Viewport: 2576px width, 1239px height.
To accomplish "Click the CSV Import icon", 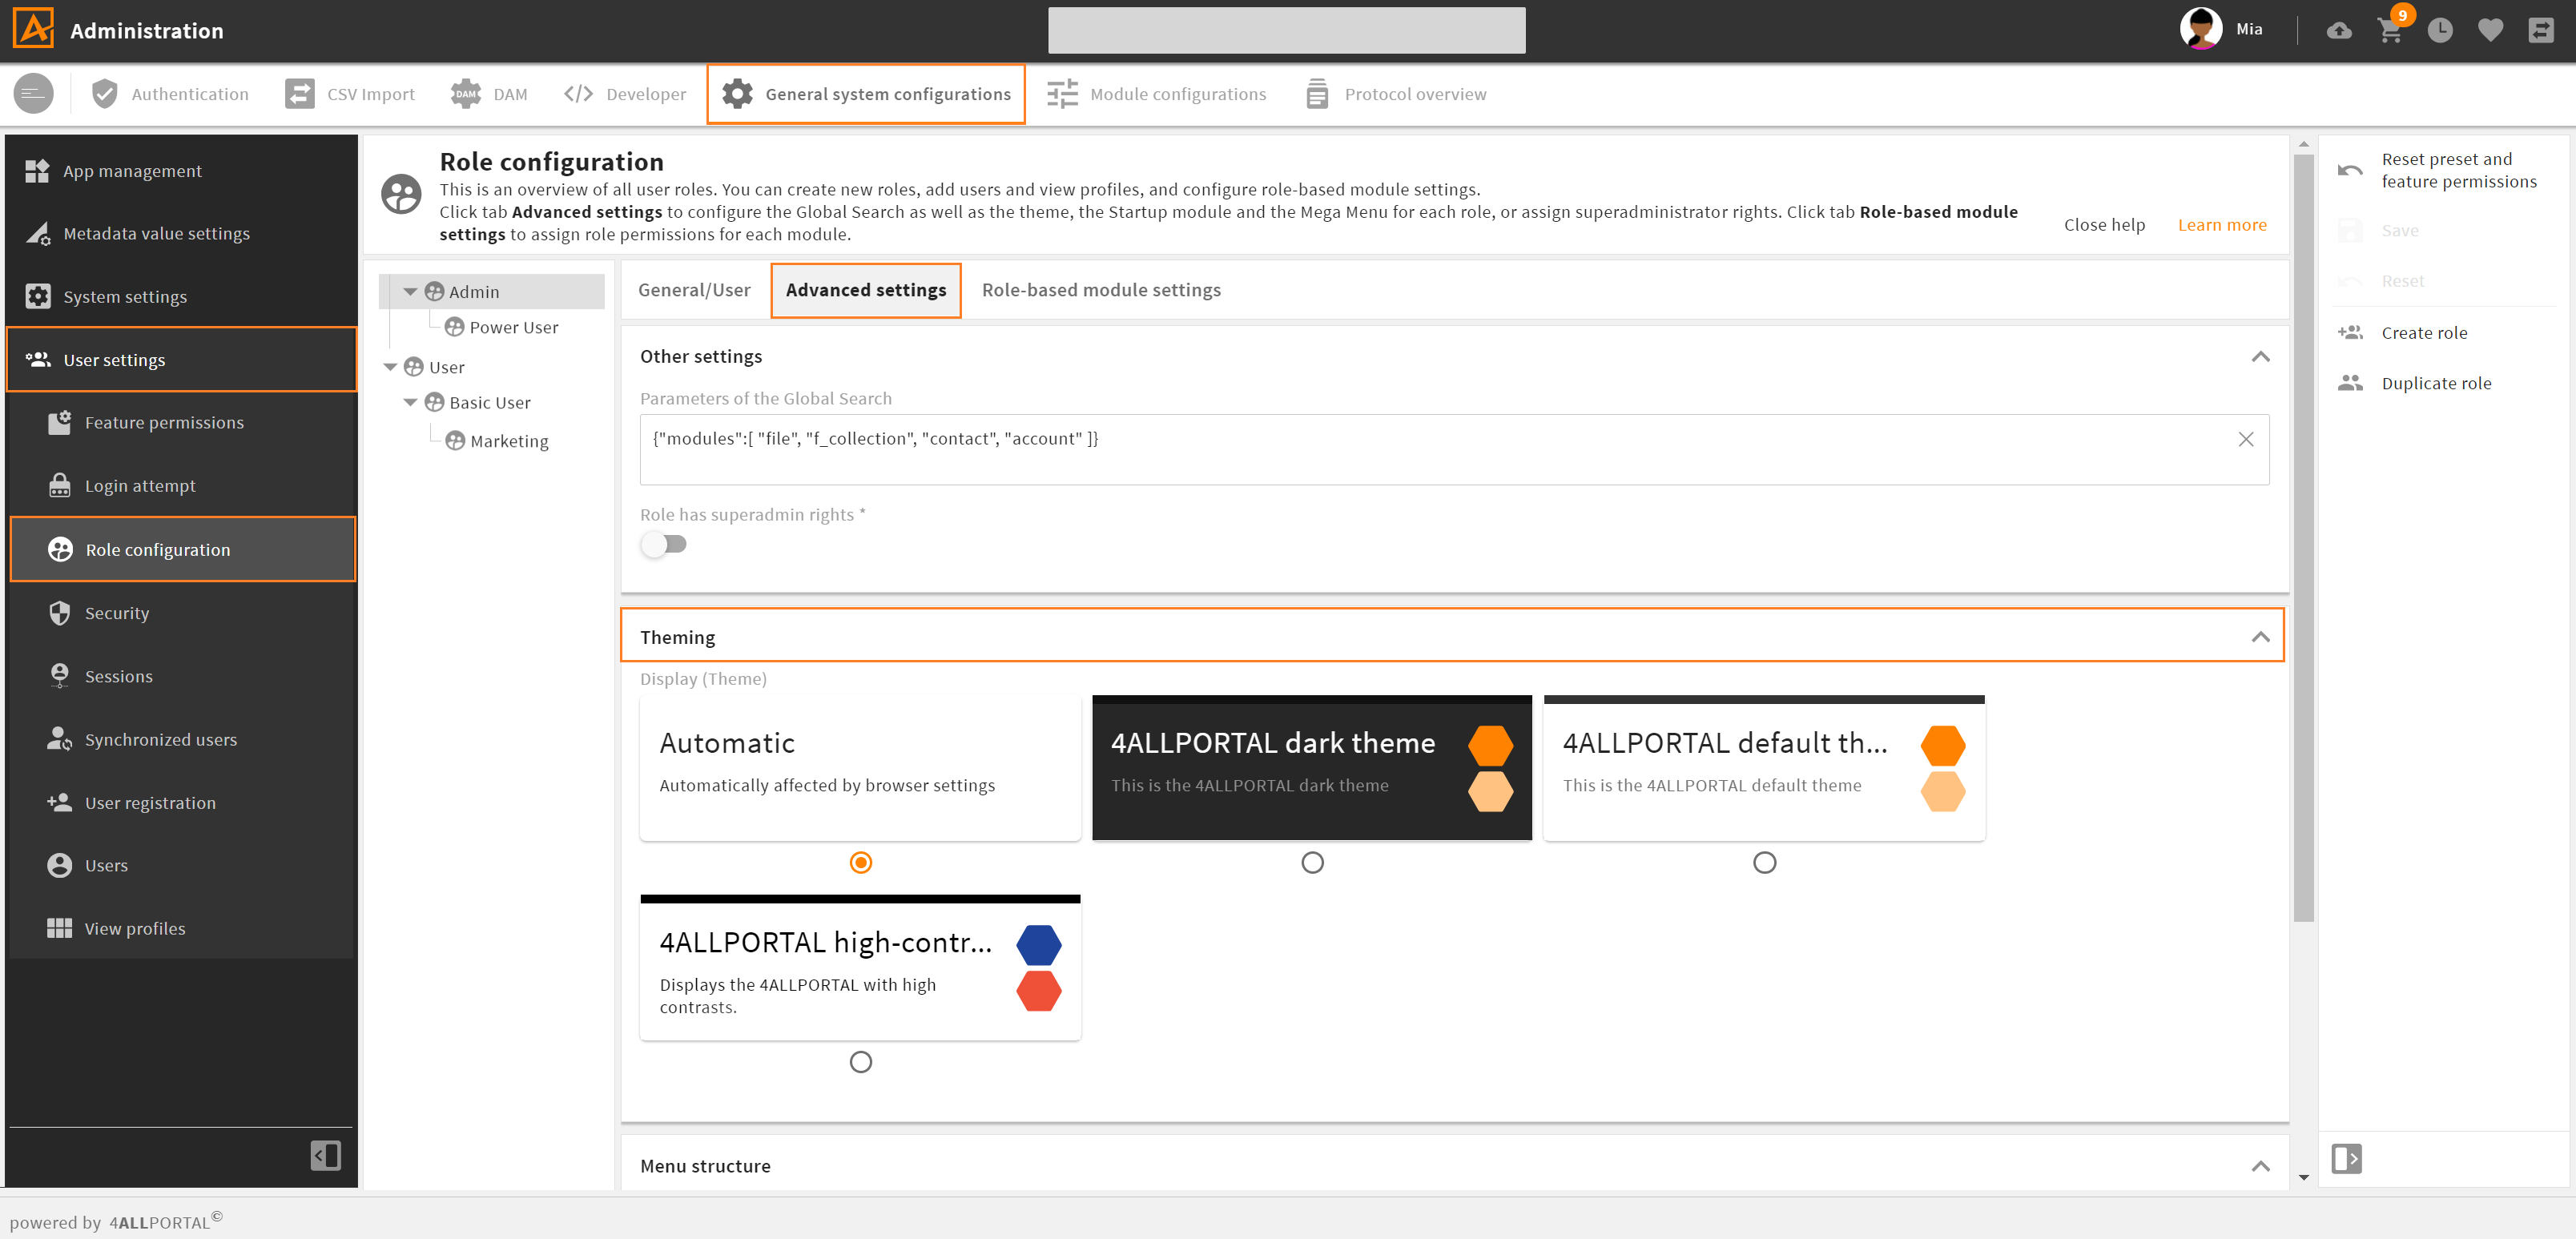I will tap(299, 94).
